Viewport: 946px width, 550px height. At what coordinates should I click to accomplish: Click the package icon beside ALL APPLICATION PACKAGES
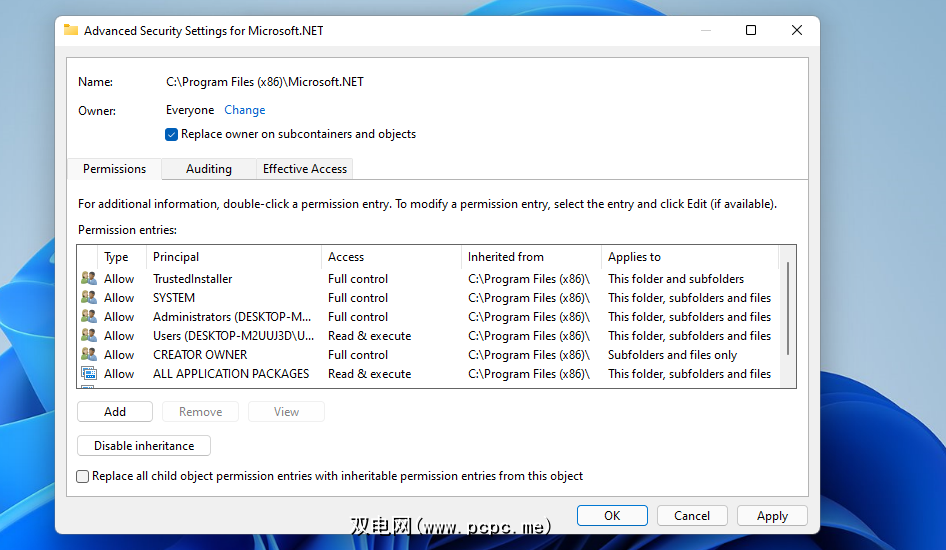89,373
